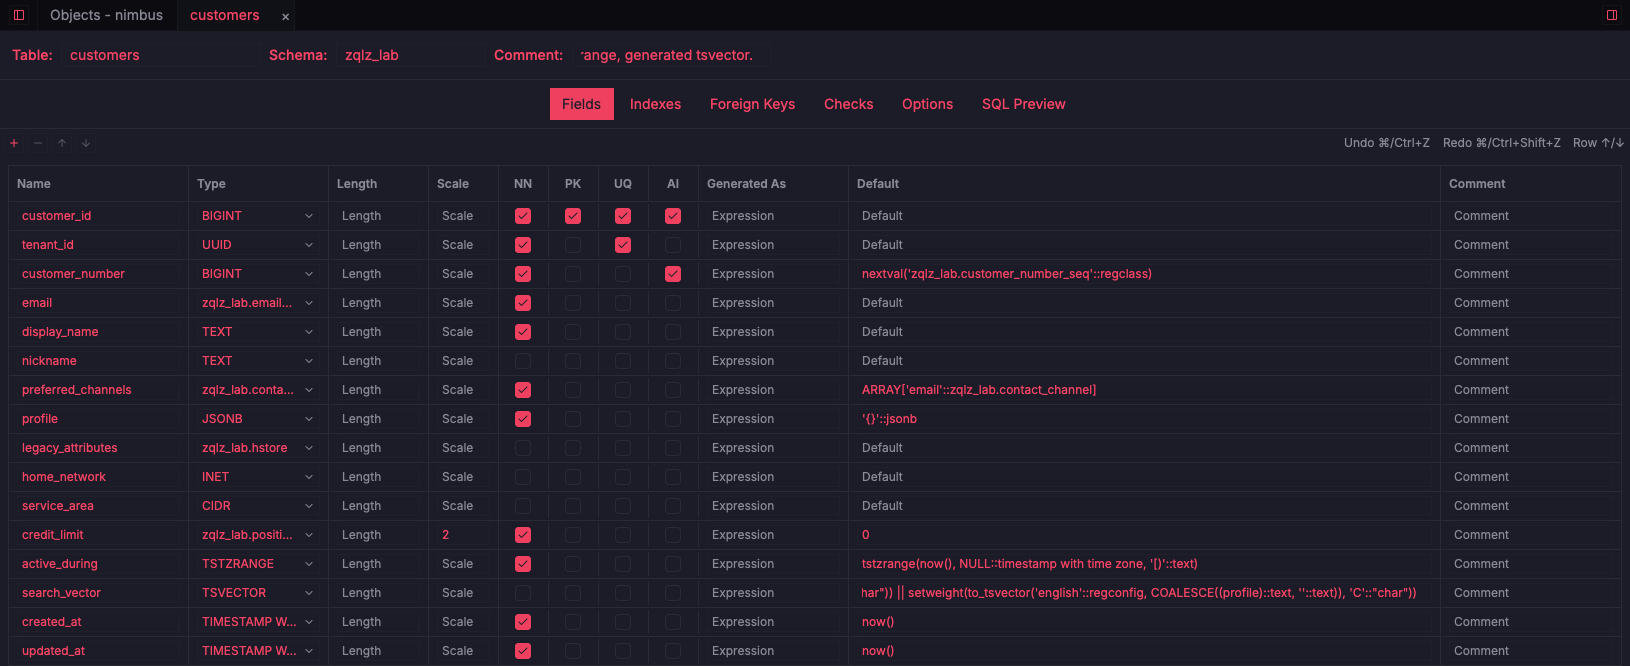Open type dropdown for email
The height and width of the screenshot is (666, 1630).
click(x=258, y=303)
